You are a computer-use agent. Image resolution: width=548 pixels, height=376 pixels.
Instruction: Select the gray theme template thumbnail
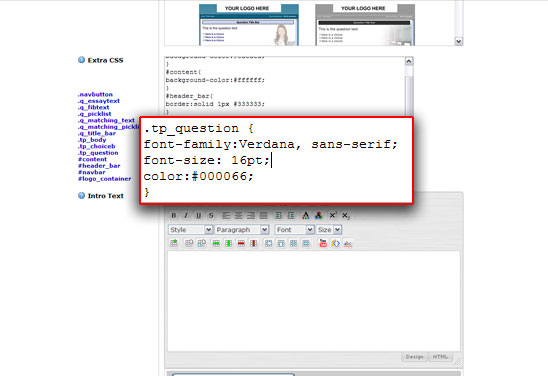coord(365,25)
